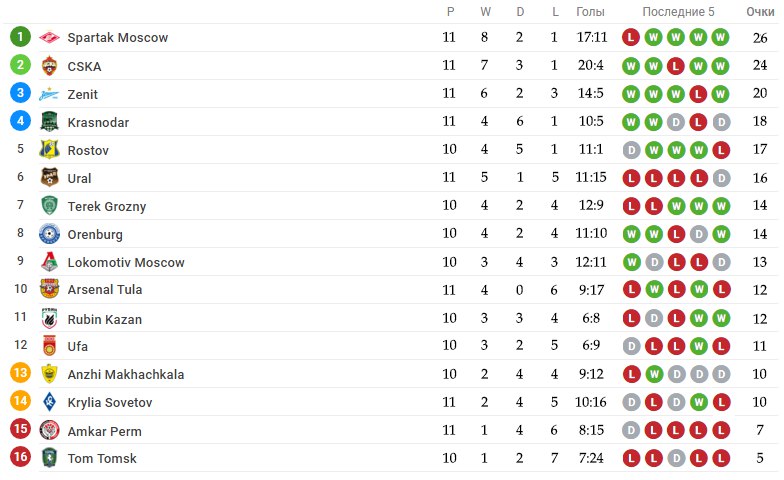Click the Tom Tomsk team crest
The image size is (784, 480).
(50, 458)
